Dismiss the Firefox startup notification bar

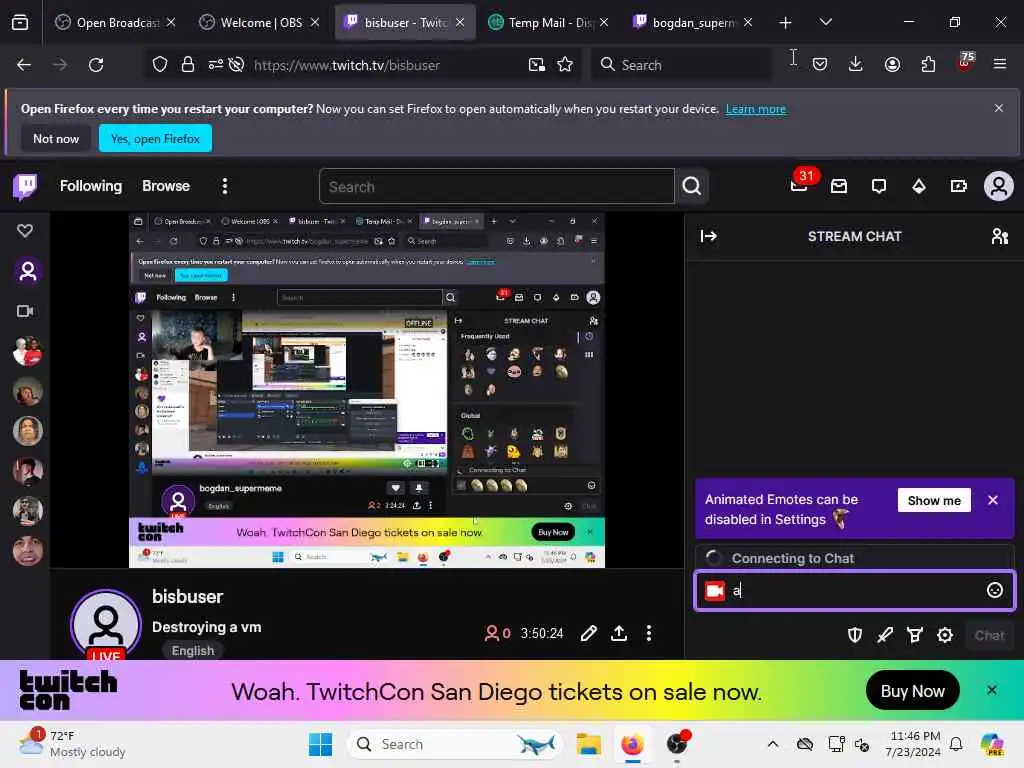[999, 108]
